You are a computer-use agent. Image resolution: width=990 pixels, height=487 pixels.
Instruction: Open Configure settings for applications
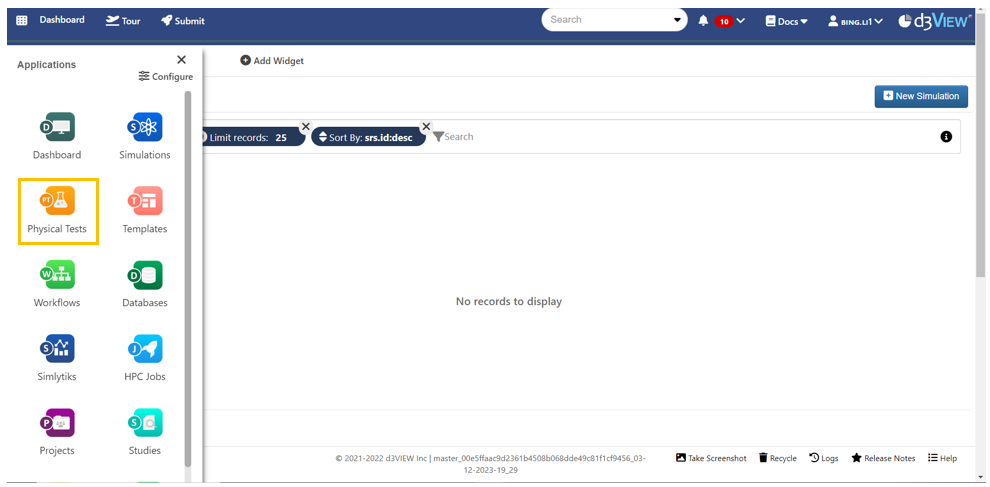click(x=166, y=76)
